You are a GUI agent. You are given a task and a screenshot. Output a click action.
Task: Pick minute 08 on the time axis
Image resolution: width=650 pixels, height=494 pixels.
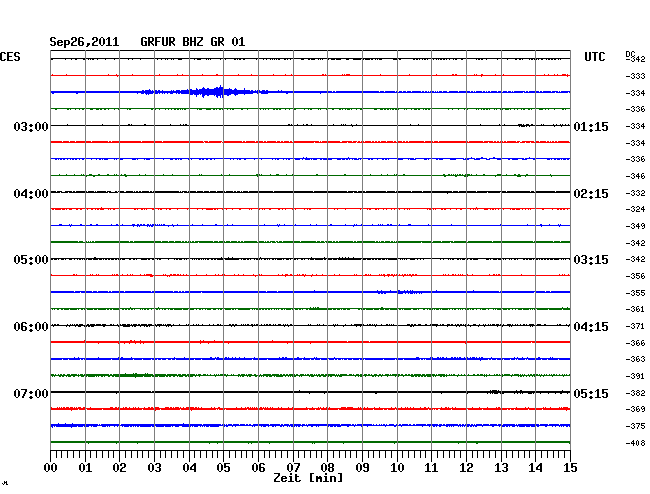(327, 468)
